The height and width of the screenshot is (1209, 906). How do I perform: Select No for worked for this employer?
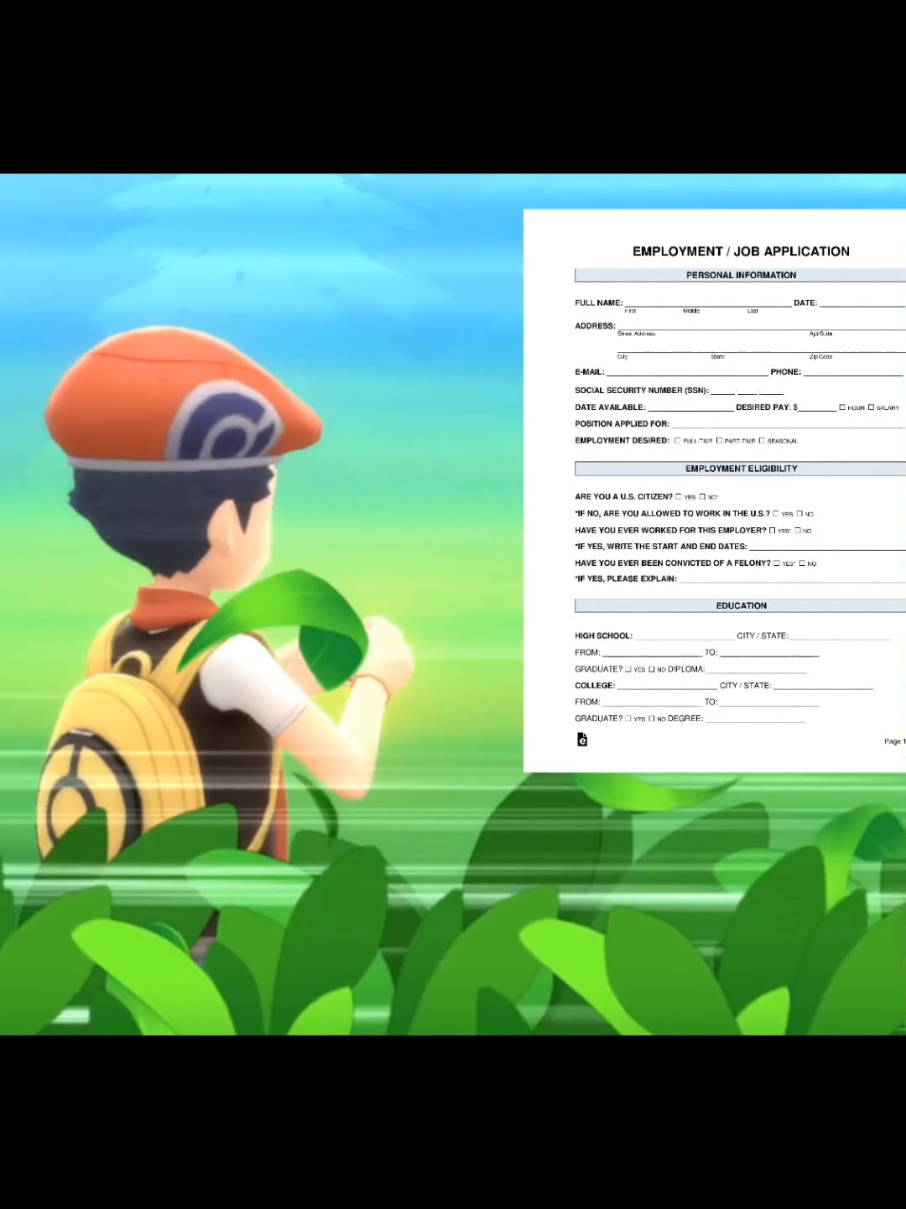coord(798,530)
